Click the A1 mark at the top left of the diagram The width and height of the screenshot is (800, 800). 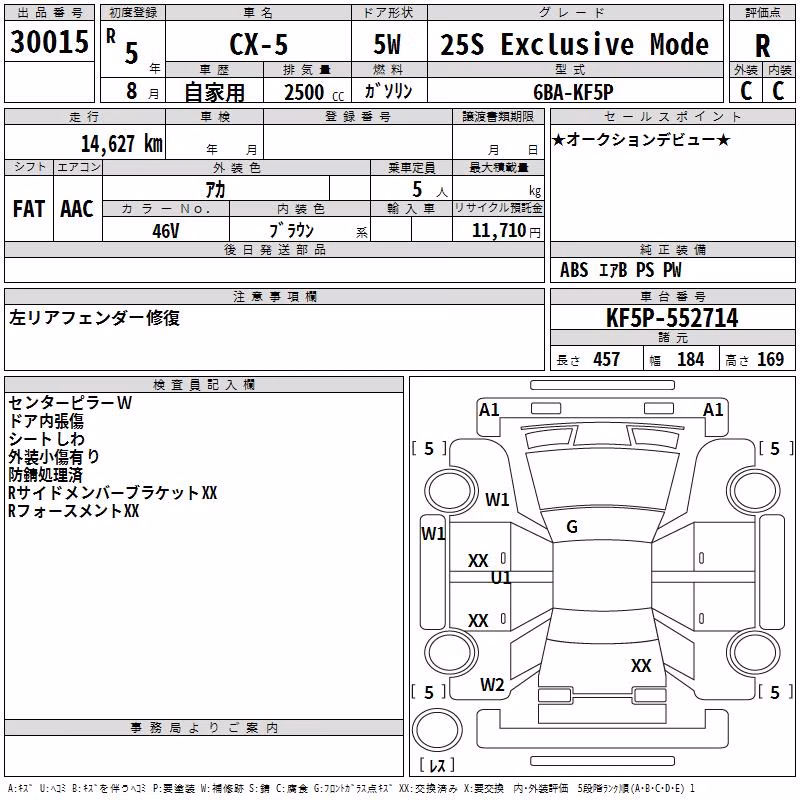[489, 409]
